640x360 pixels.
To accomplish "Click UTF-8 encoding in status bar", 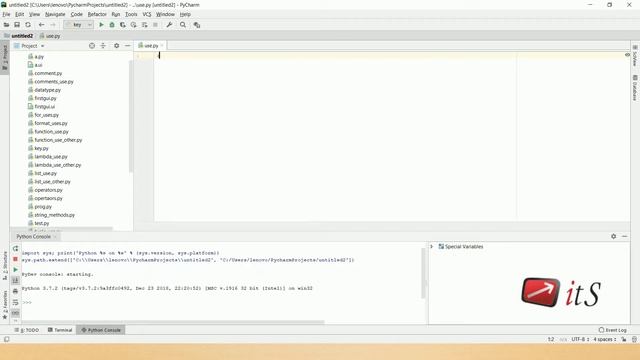I will point(580,339).
